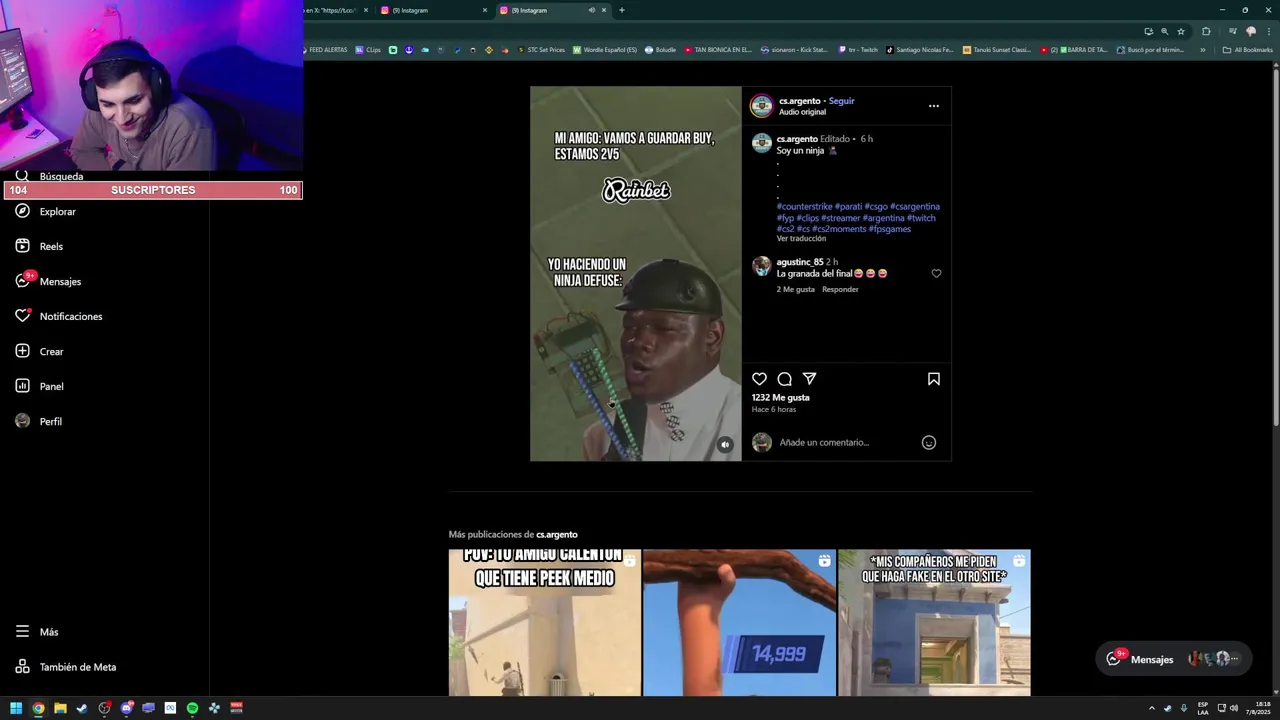The image size is (1280, 720).
Task: Open the #csargentina hashtag
Action: point(915,206)
